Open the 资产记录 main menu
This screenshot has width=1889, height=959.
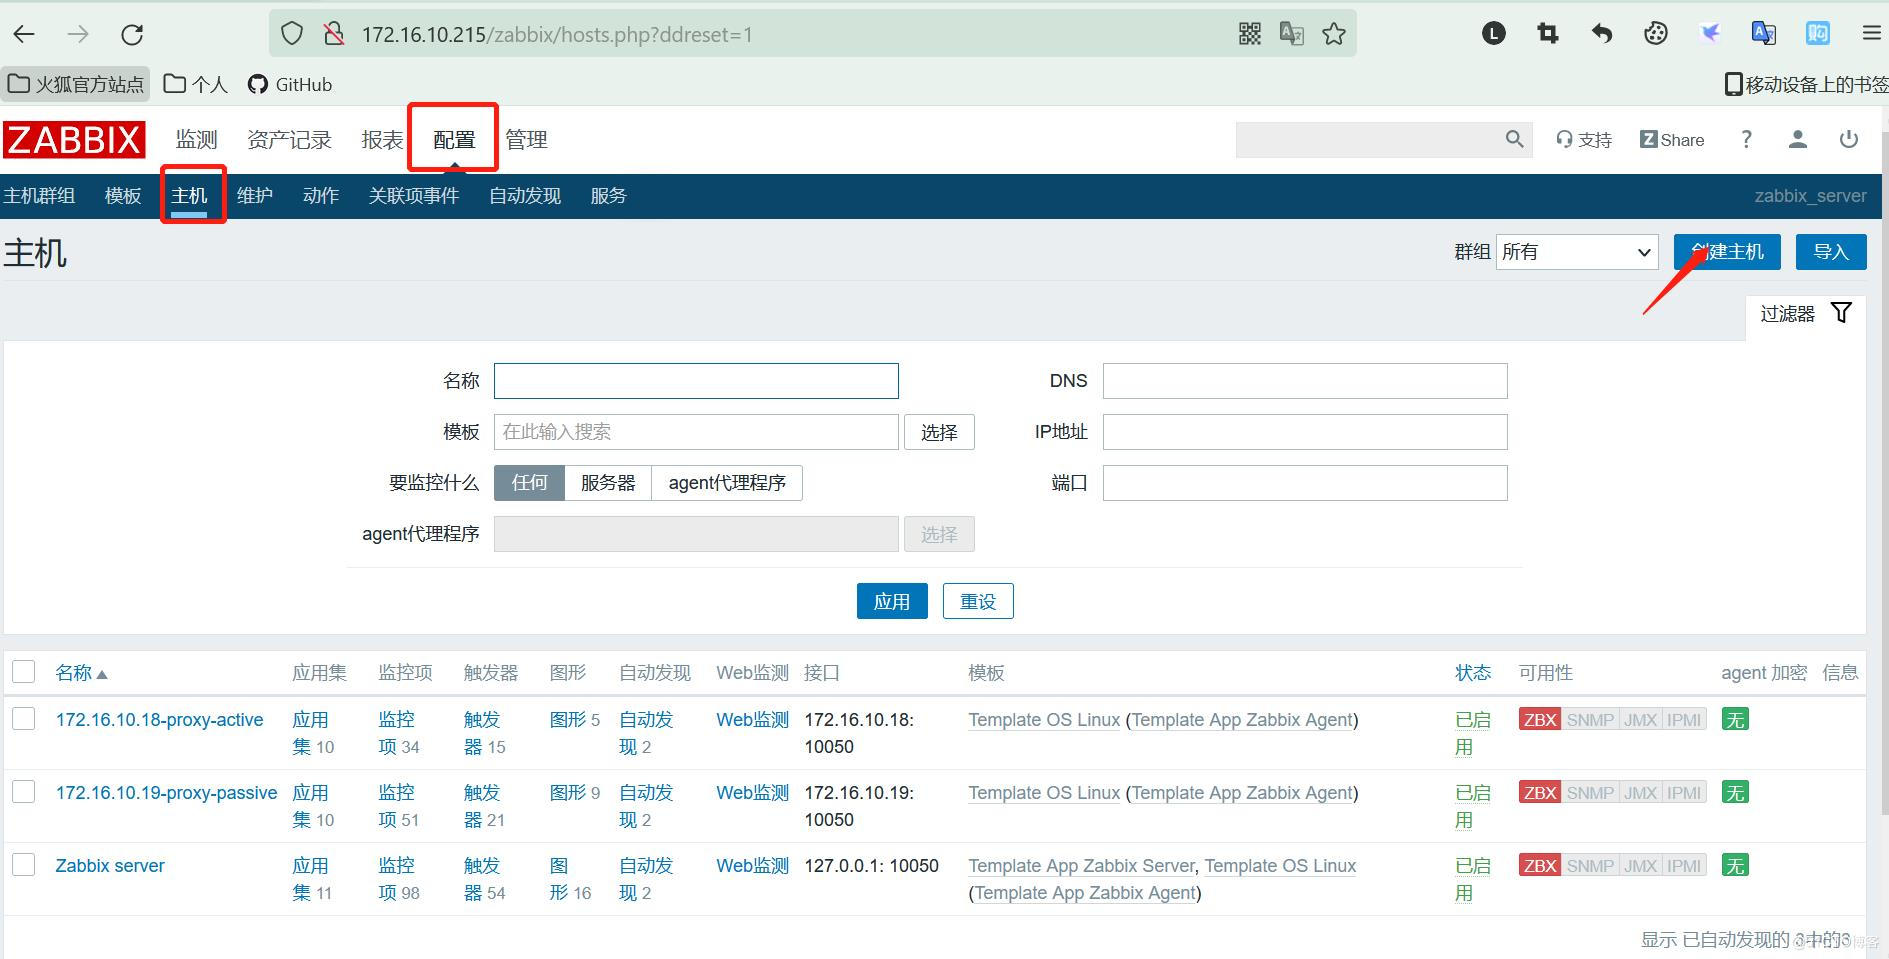(289, 140)
